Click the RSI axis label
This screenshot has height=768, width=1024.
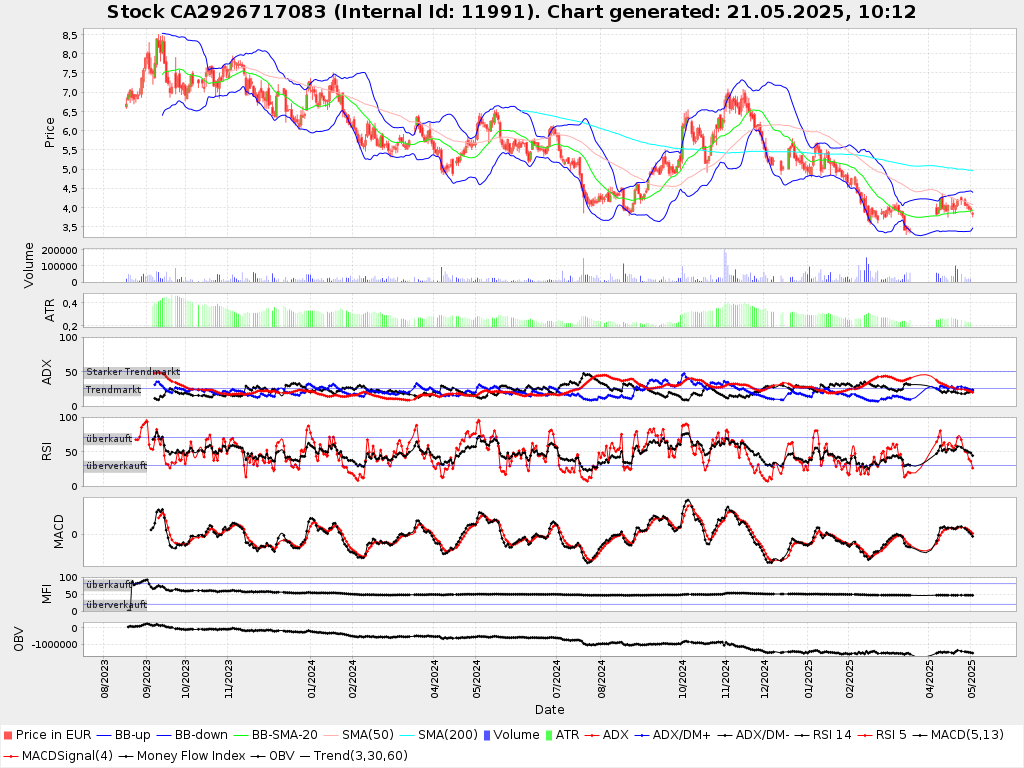pyautogui.click(x=47, y=451)
